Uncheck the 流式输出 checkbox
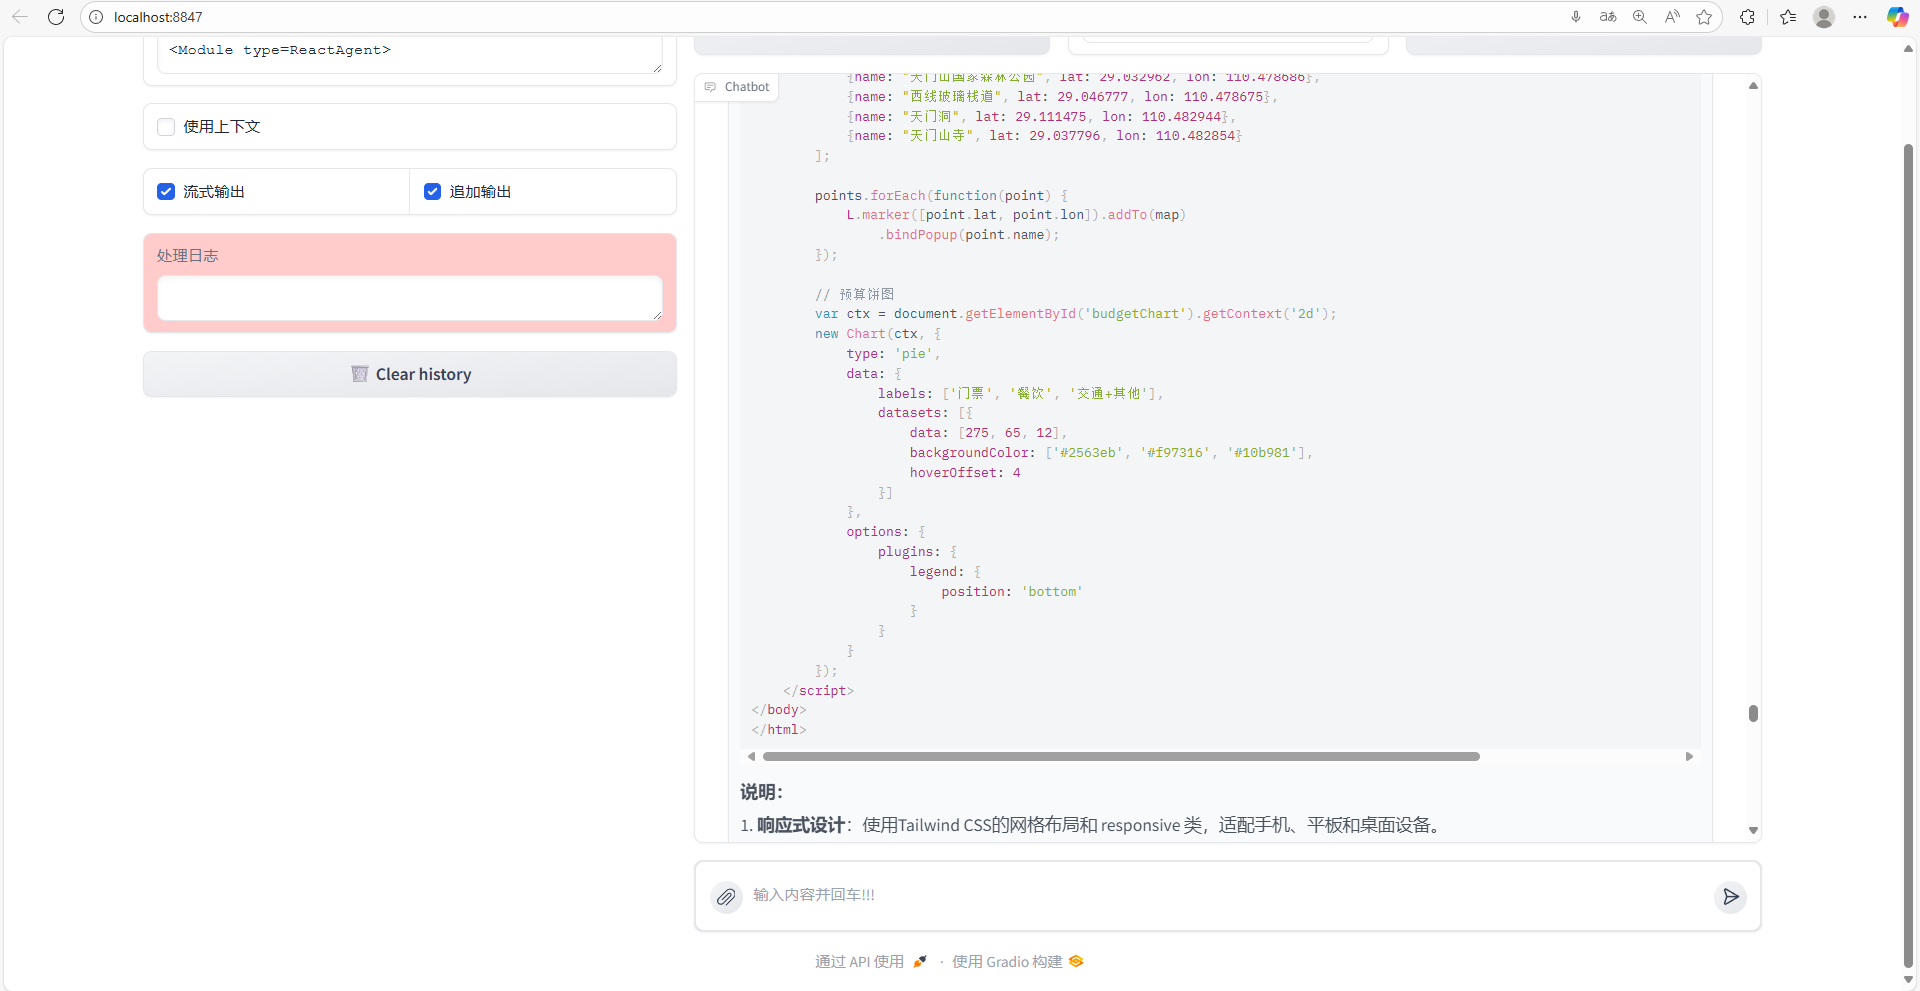Screen dimensions: 1920x991 tap(166, 192)
